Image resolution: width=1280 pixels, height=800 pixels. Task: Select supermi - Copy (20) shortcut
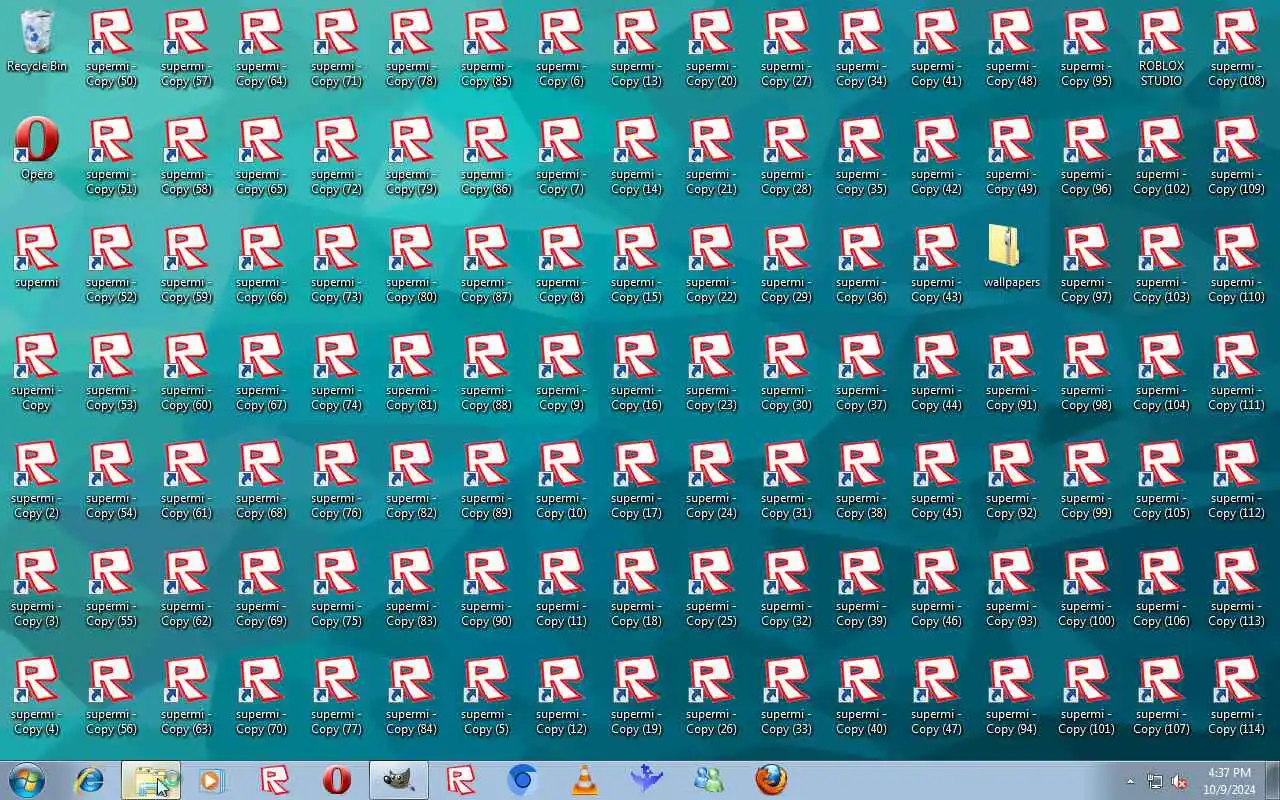point(712,48)
